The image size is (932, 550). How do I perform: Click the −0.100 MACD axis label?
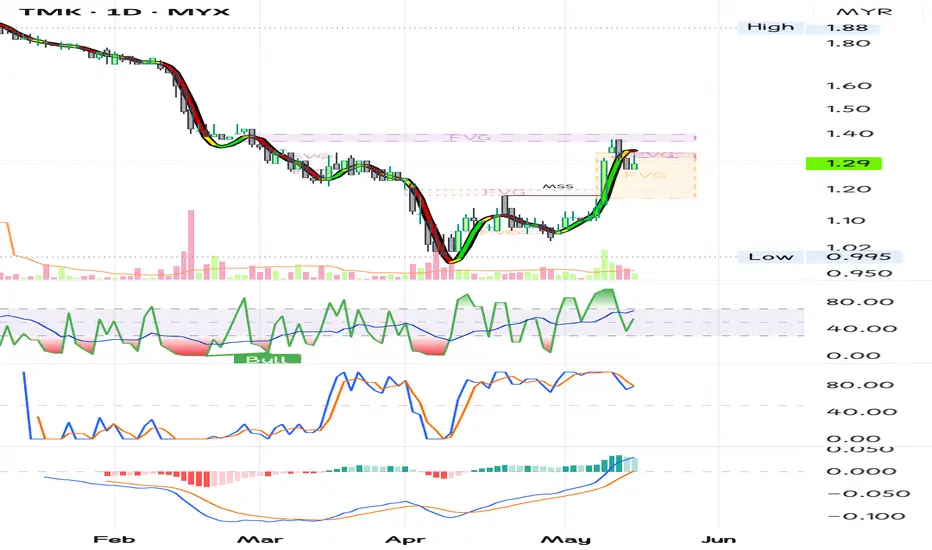(866, 516)
